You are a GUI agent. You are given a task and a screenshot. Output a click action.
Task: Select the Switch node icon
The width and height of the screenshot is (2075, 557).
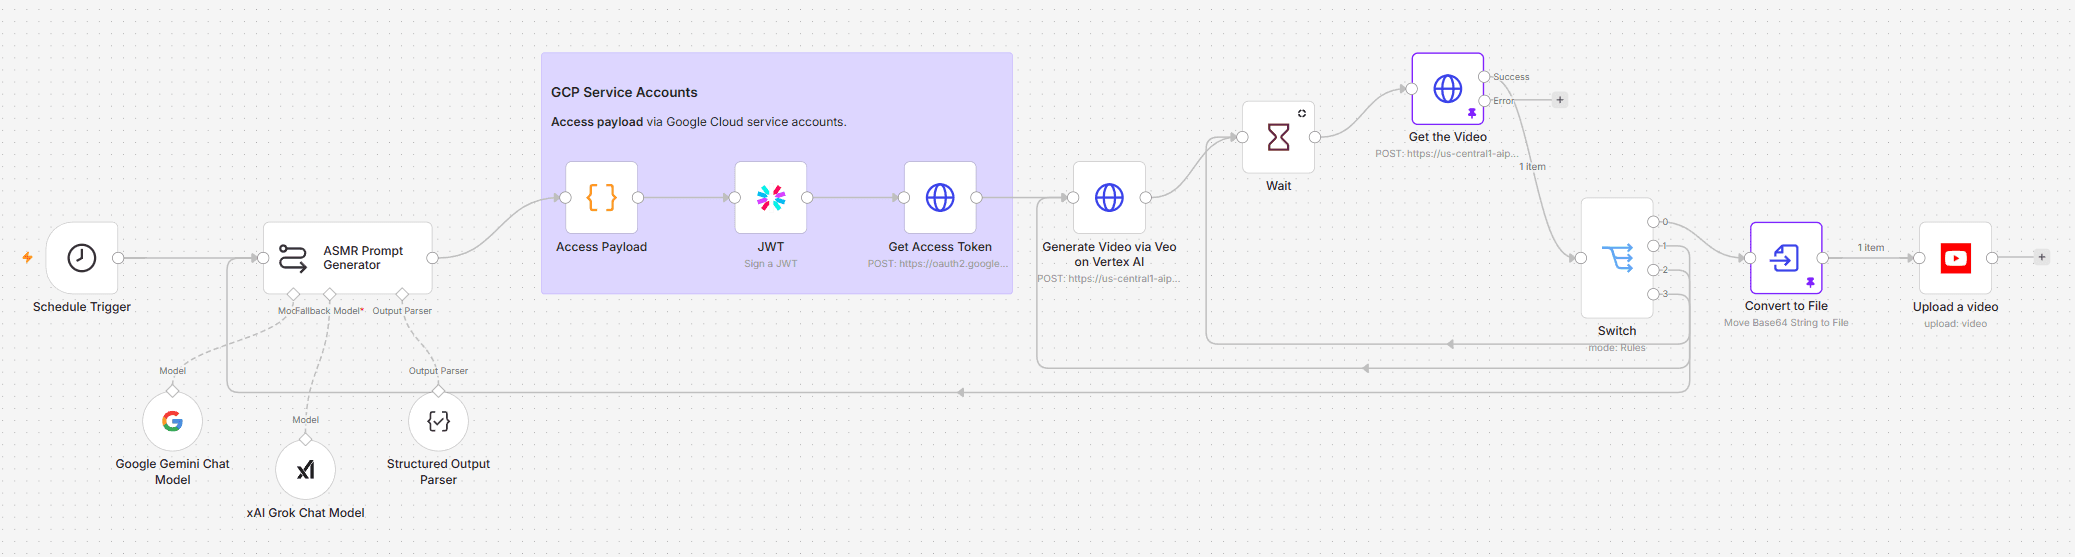1617,258
